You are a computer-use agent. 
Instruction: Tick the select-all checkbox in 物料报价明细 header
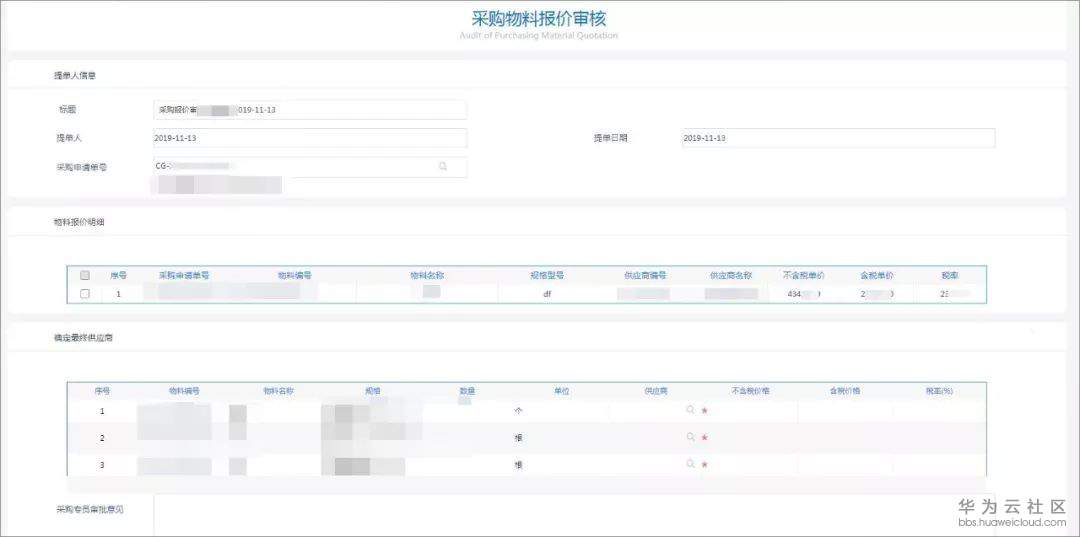coord(85,275)
